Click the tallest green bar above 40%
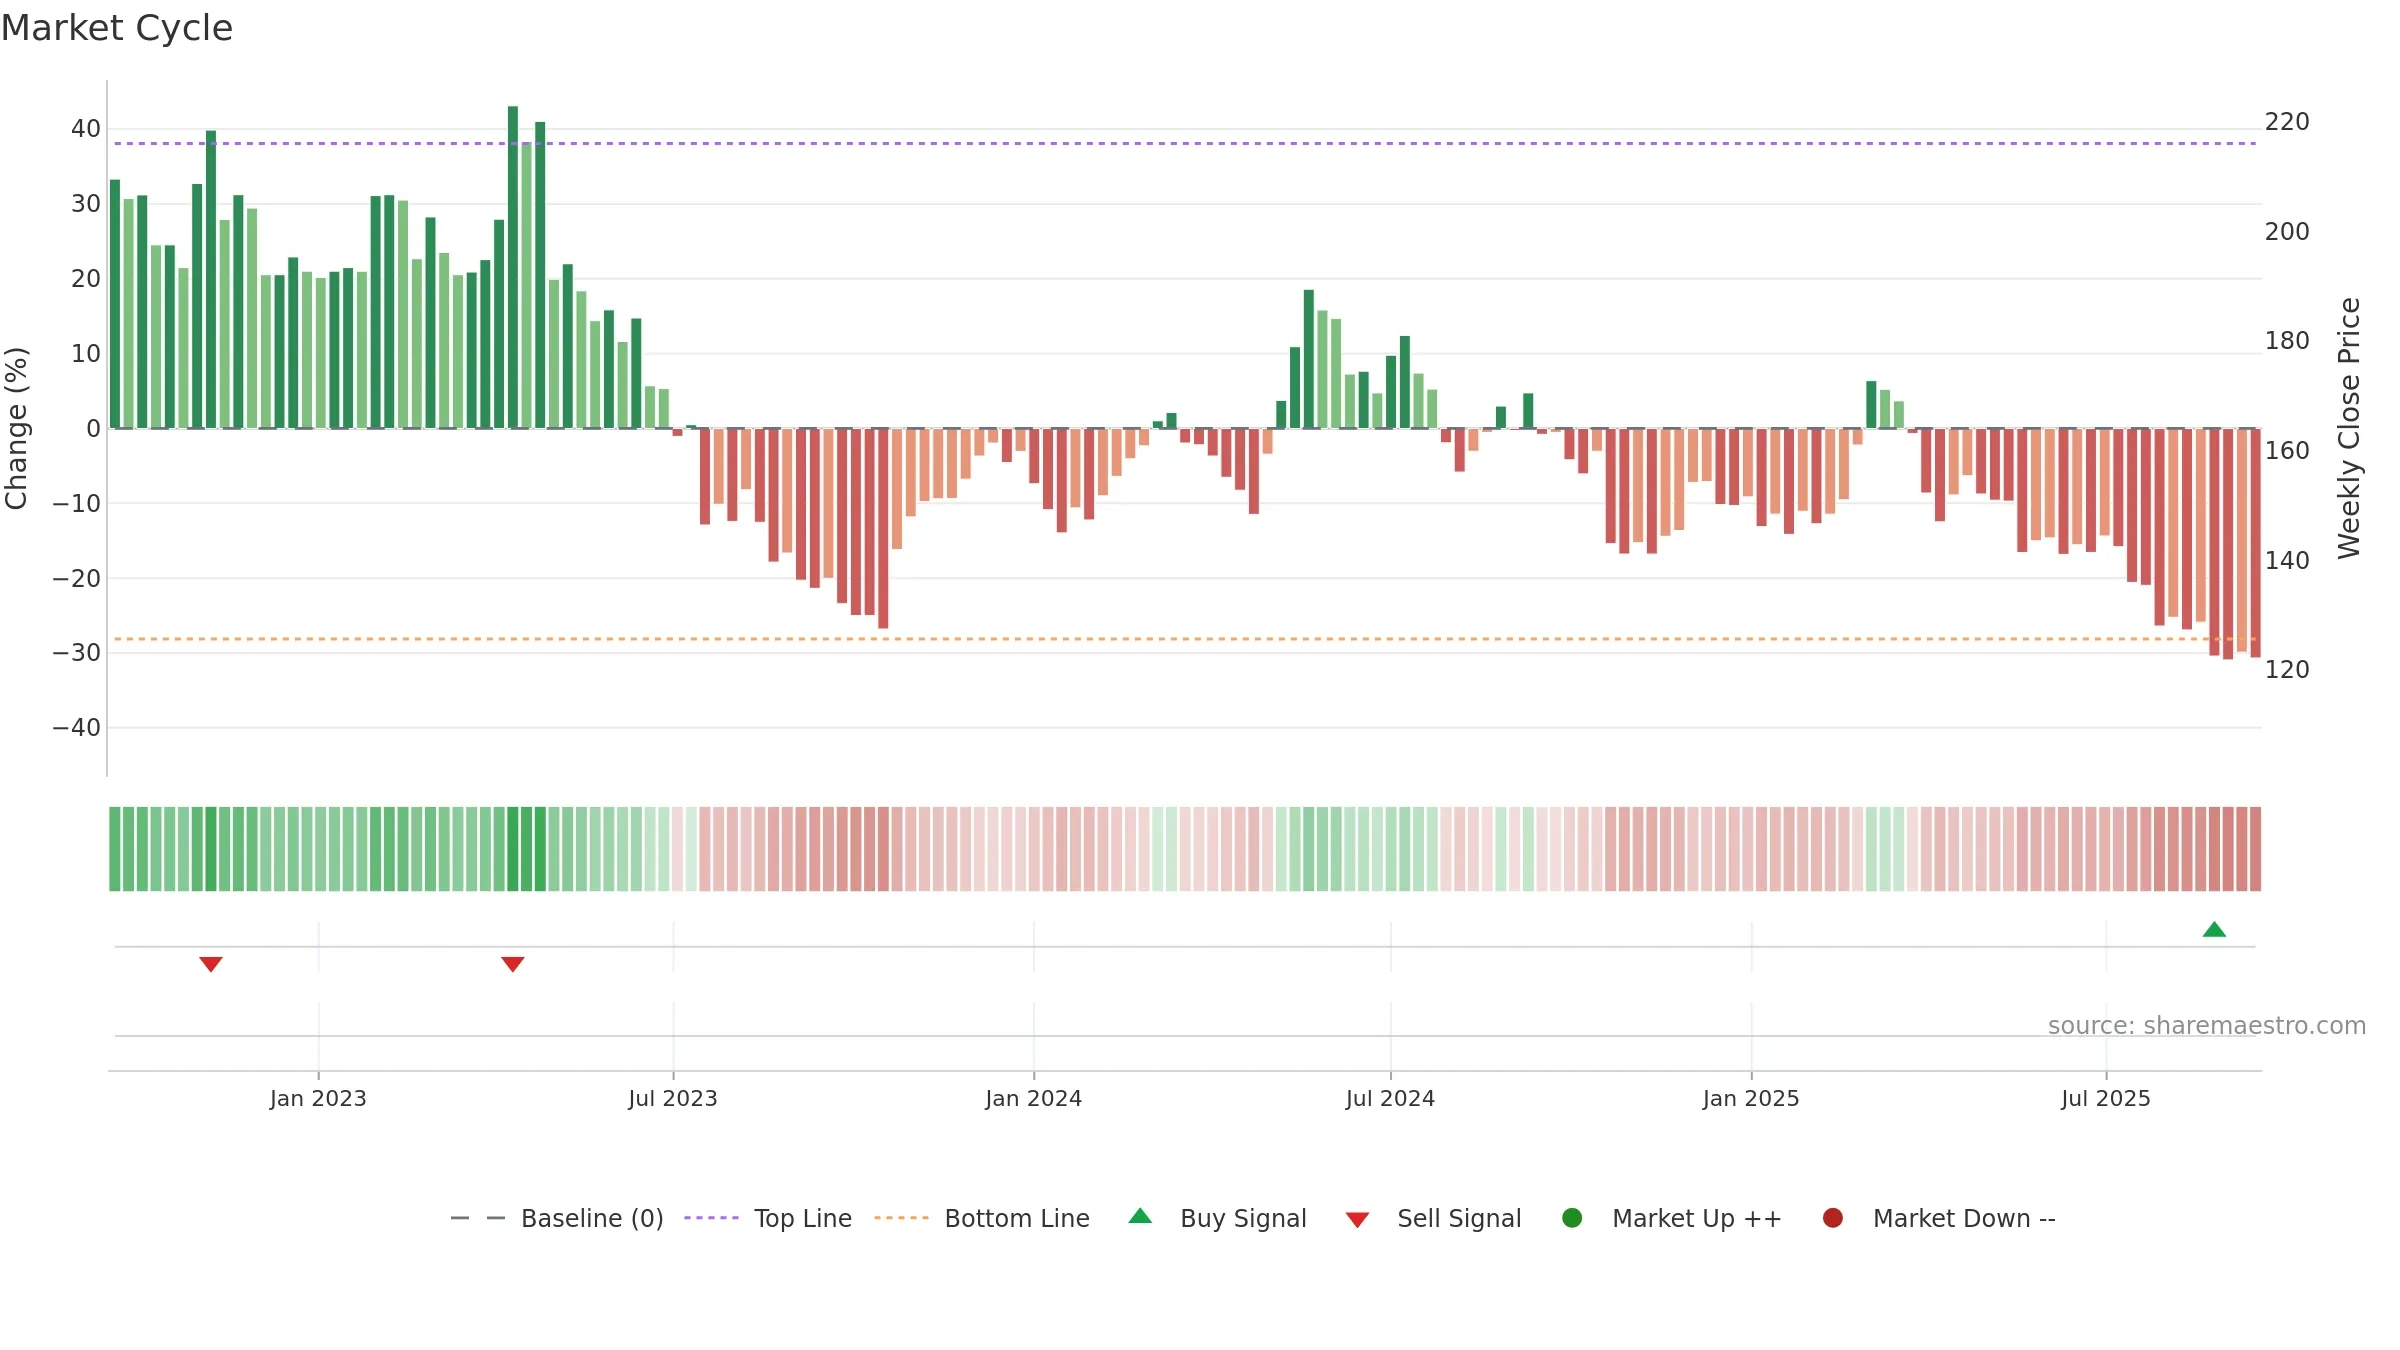The image size is (2400, 1350). (x=513, y=267)
